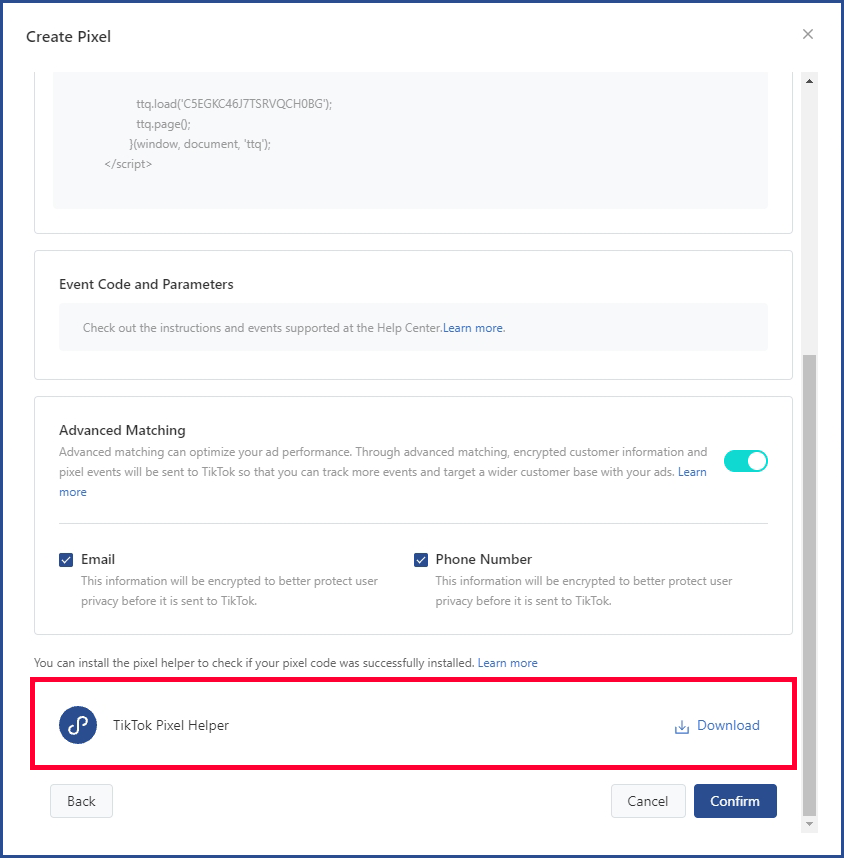Open Learn more link about installing pixel helper
Screen dimensions: 844x858
pyautogui.click(x=507, y=663)
